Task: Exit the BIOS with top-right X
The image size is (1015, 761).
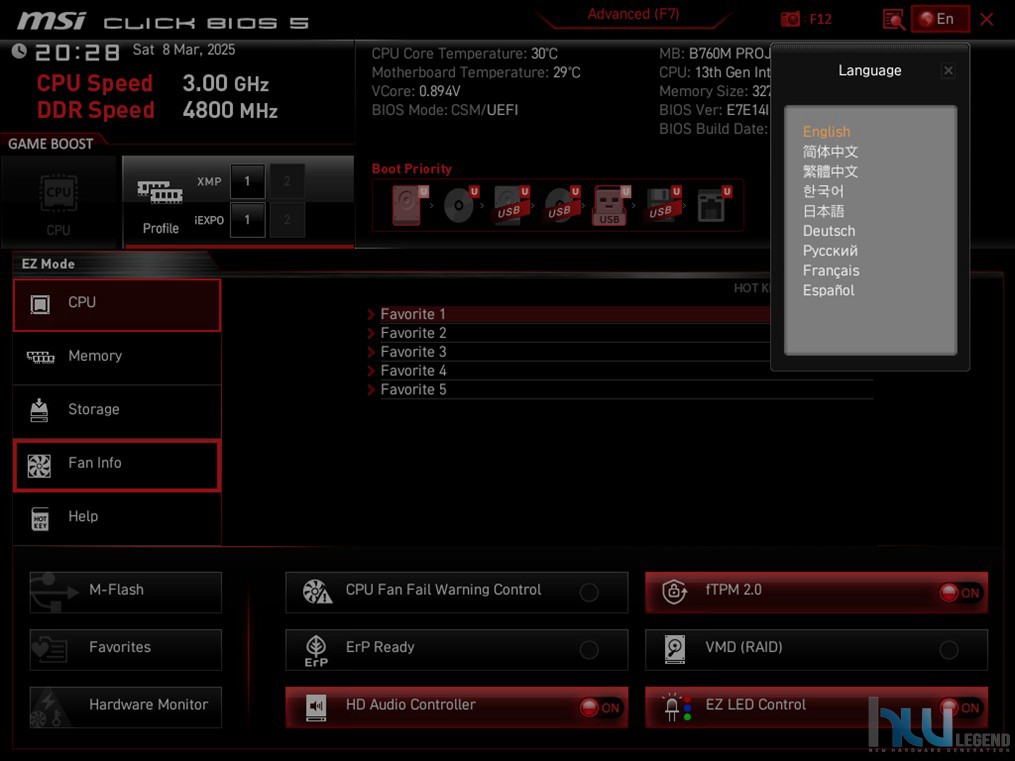Action: (x=987, y=19)
